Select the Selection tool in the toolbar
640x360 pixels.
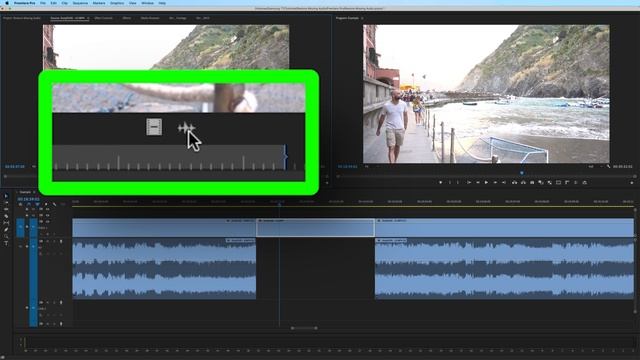[x=6, y=196]
